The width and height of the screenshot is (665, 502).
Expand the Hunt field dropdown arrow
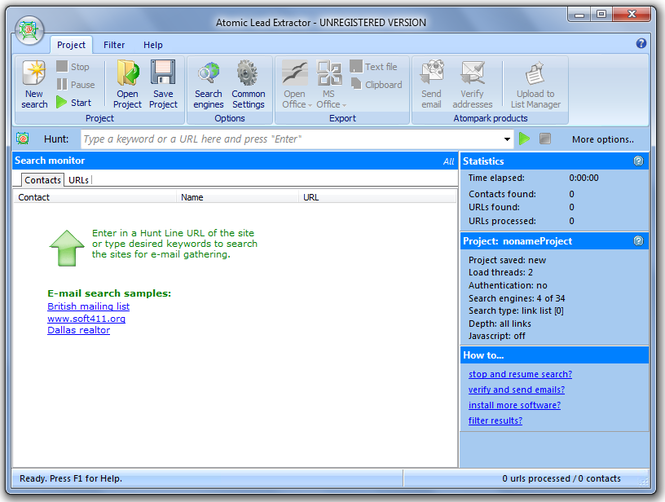(507, 139)
